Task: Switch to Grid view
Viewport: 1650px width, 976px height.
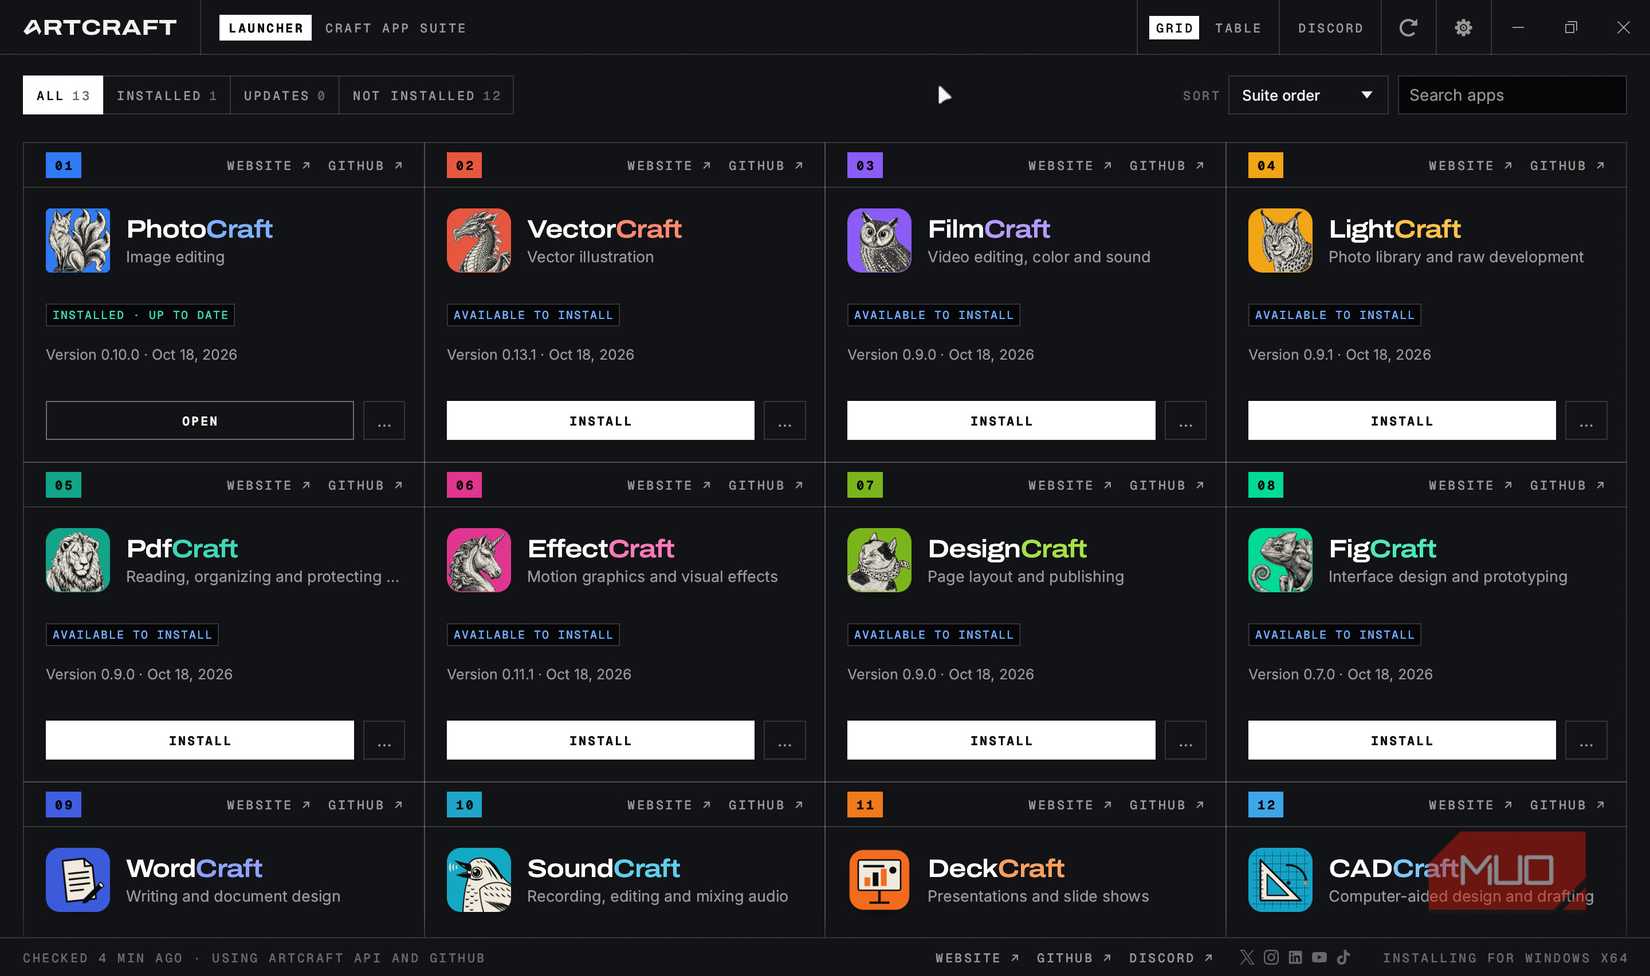Action: pos(1174,28)
